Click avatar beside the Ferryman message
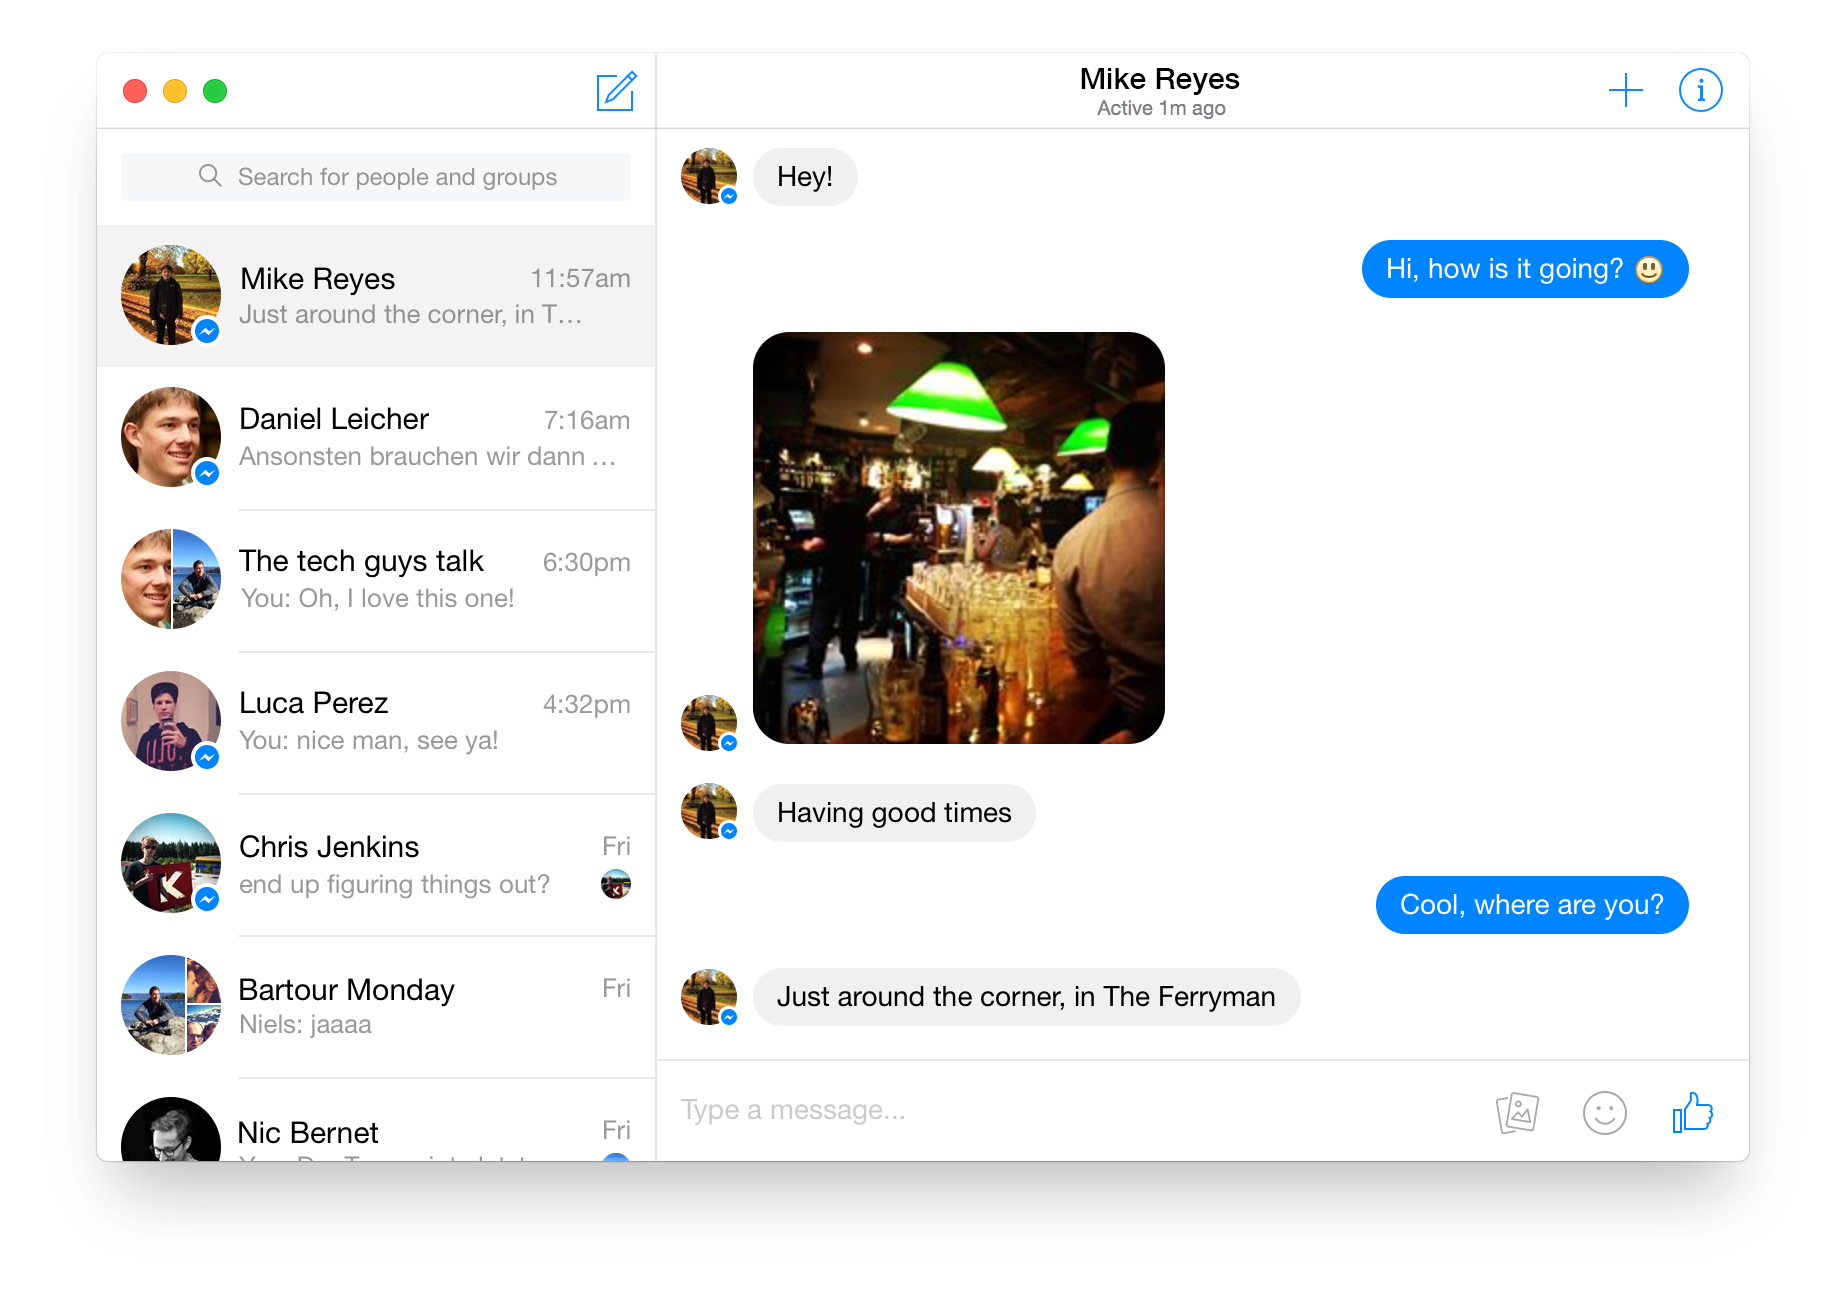Image resolution: width=1845 pixels, height=1309 pixels. click(709, 997)
